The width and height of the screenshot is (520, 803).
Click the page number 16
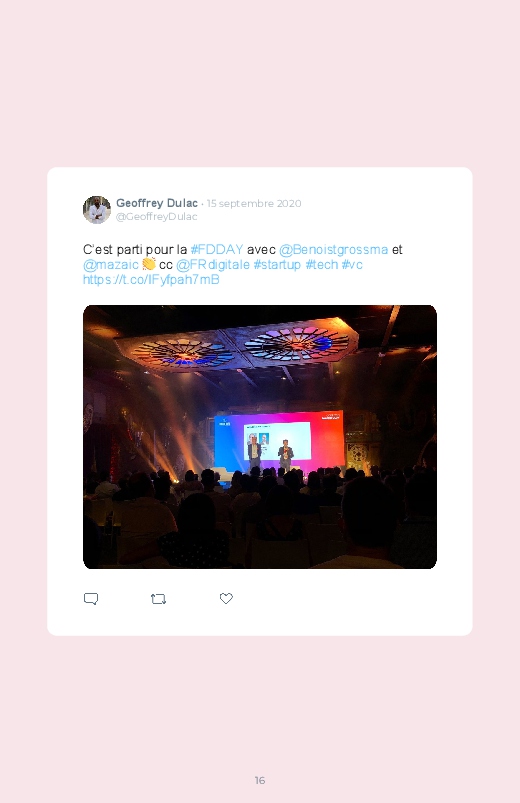pyautogui.click(x=260, y=780)
